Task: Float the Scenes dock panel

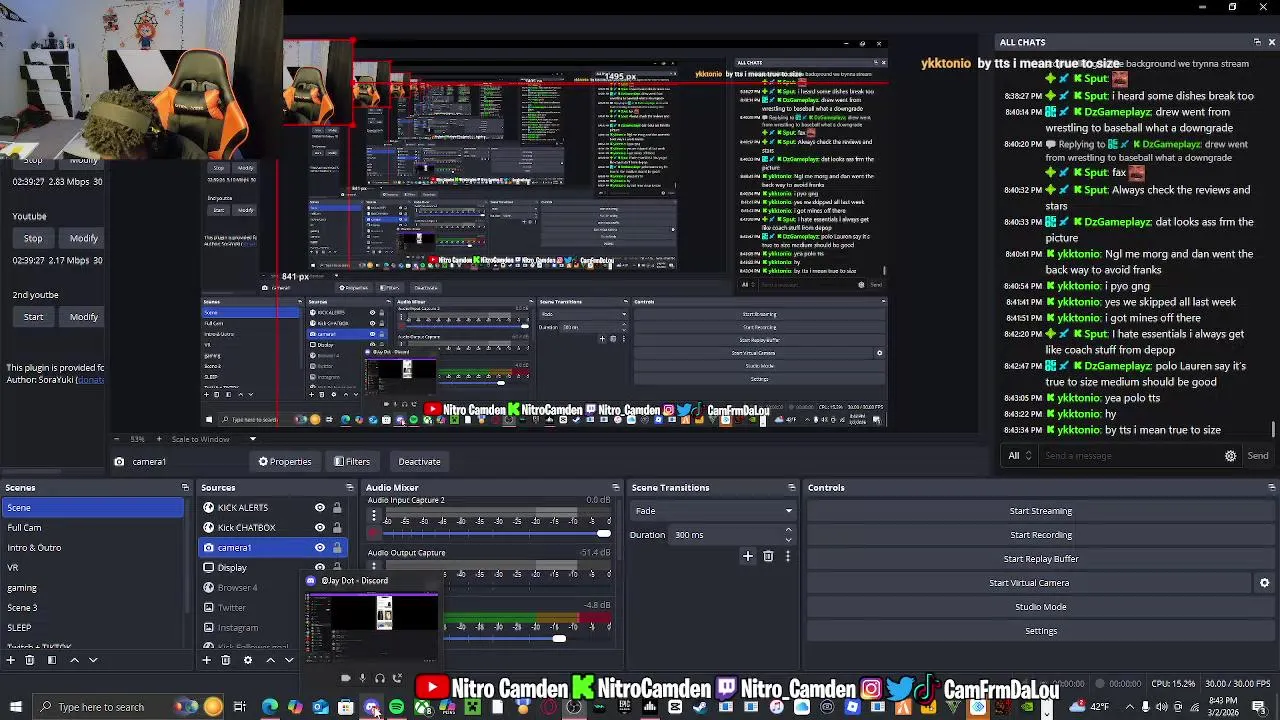Action: [x=185, y=488]
